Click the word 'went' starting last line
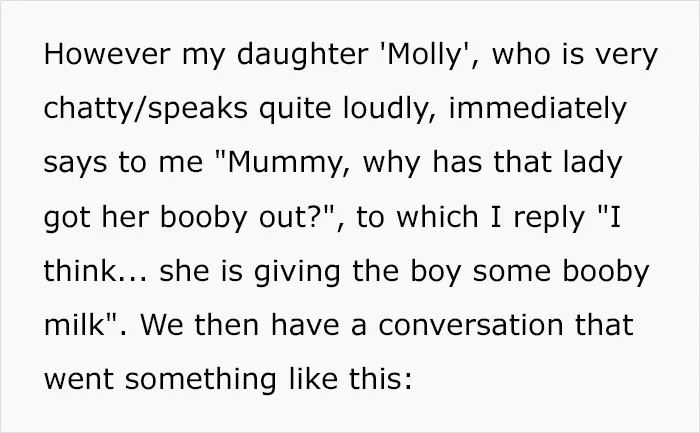 click(79, 380)
